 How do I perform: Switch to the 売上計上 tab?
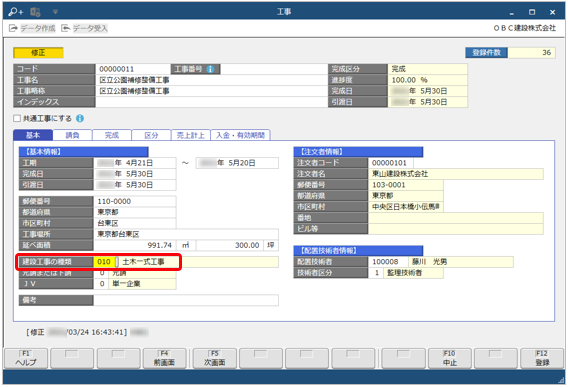click(x=191, y=135)
